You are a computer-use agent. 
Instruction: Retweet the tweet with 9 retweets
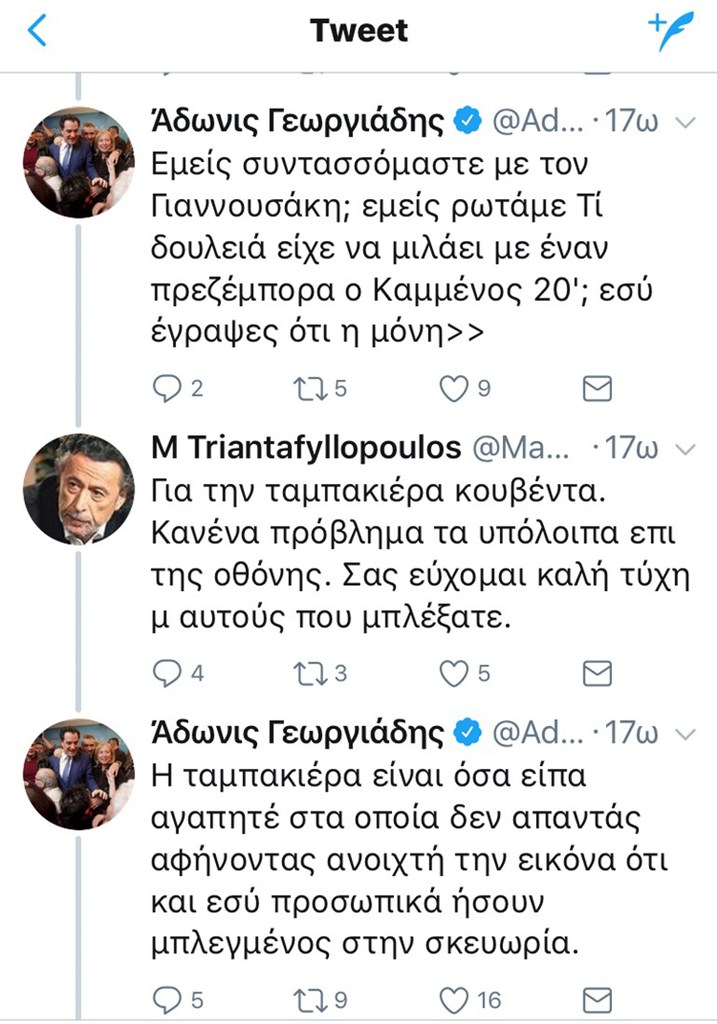click(308, 999)
